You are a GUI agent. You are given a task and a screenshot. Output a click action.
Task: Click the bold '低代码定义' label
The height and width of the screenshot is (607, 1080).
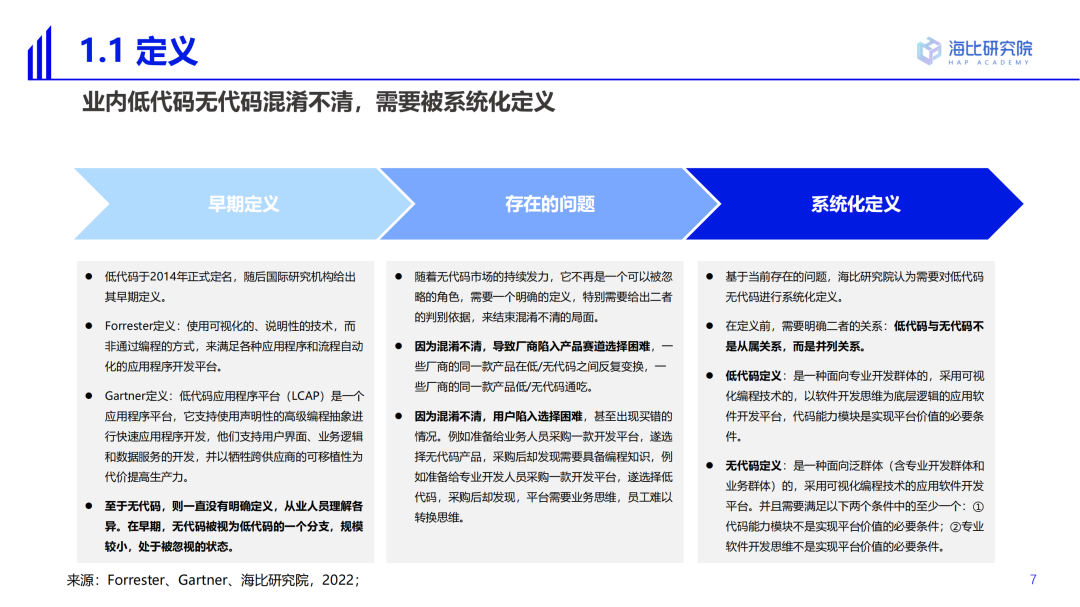[753, 376]
